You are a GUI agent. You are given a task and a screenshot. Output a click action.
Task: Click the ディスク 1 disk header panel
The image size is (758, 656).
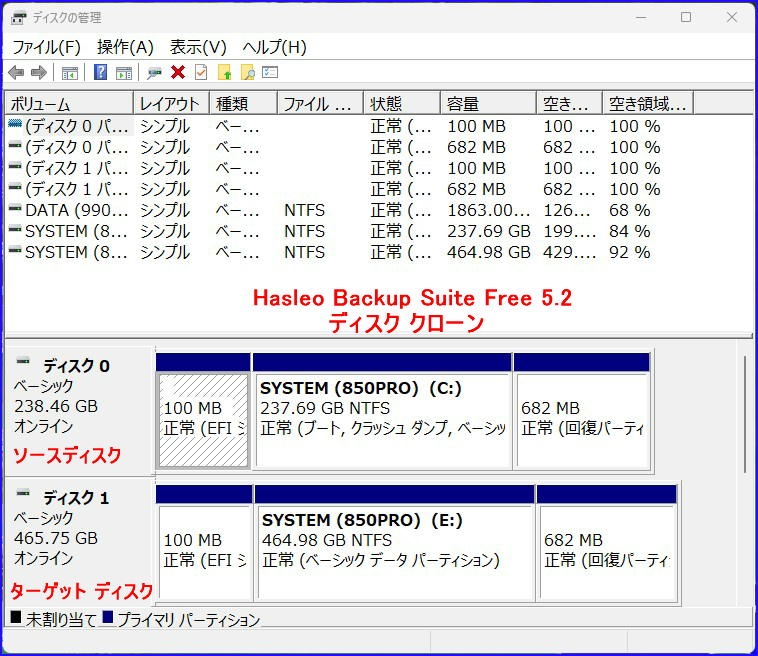click(x=80, y=541)
